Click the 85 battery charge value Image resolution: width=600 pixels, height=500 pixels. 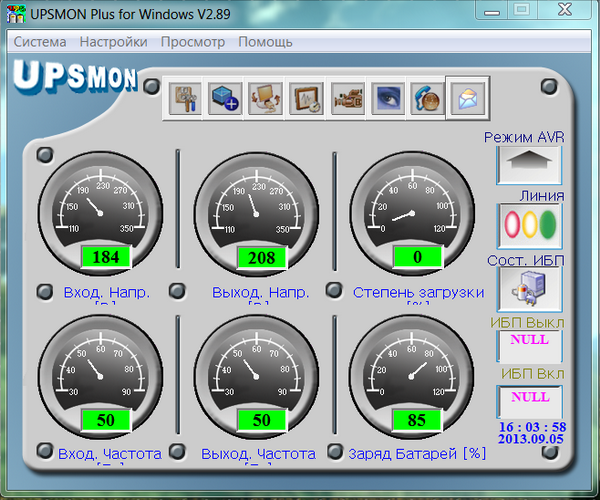417,420
